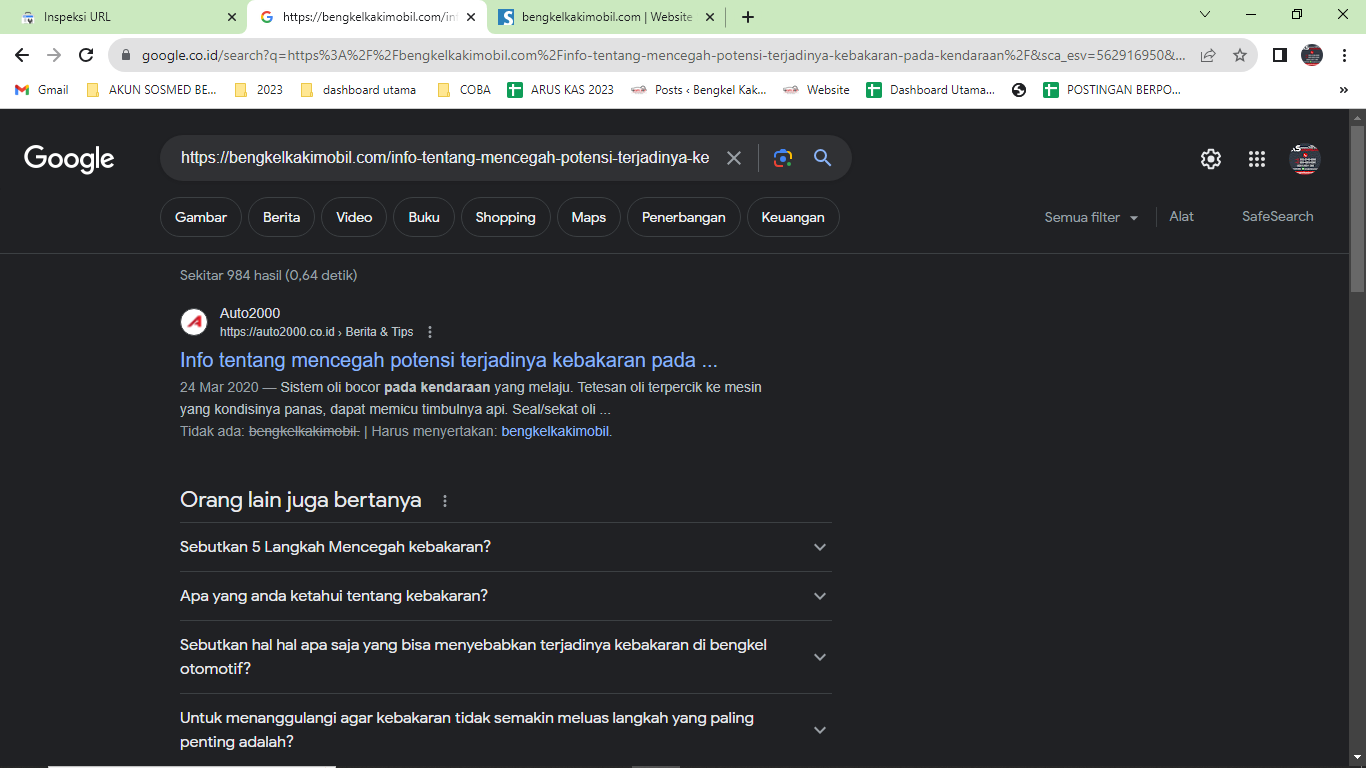
Task: Open SafeSearch settings
Action: [1278, 217]
